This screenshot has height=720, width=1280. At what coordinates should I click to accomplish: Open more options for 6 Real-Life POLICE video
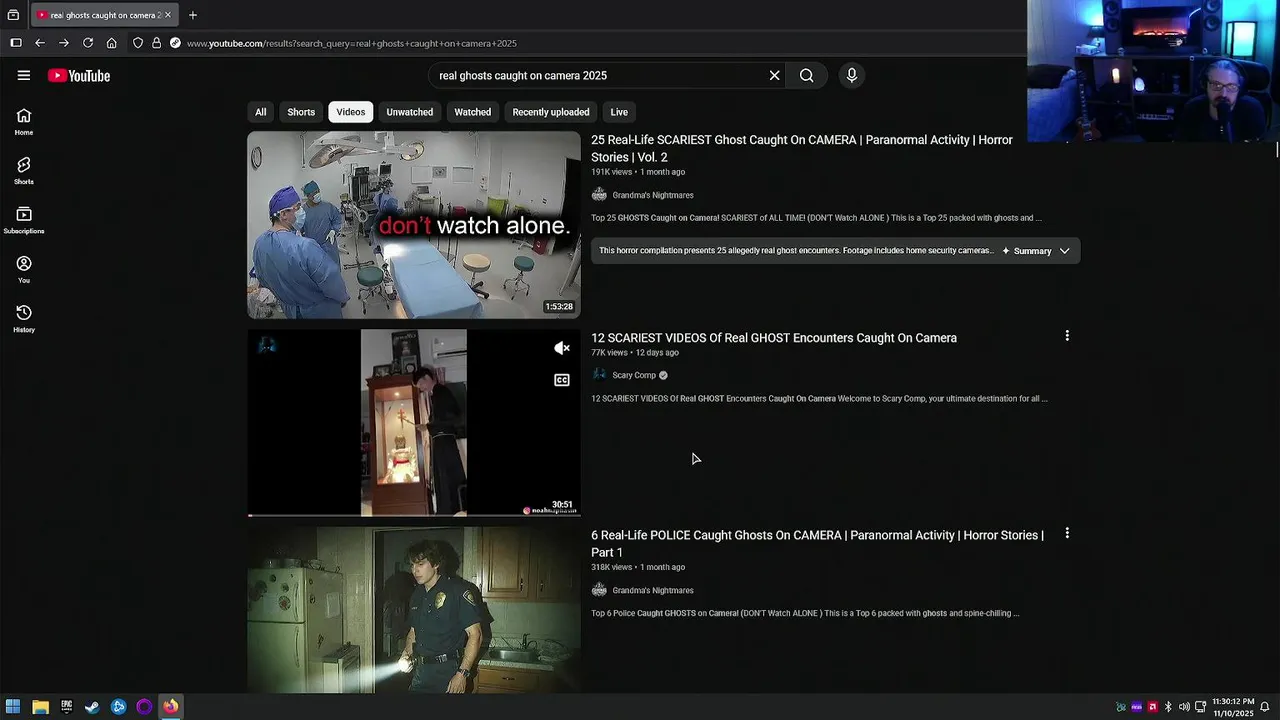pyautogui.click(x=1067, y=534)
